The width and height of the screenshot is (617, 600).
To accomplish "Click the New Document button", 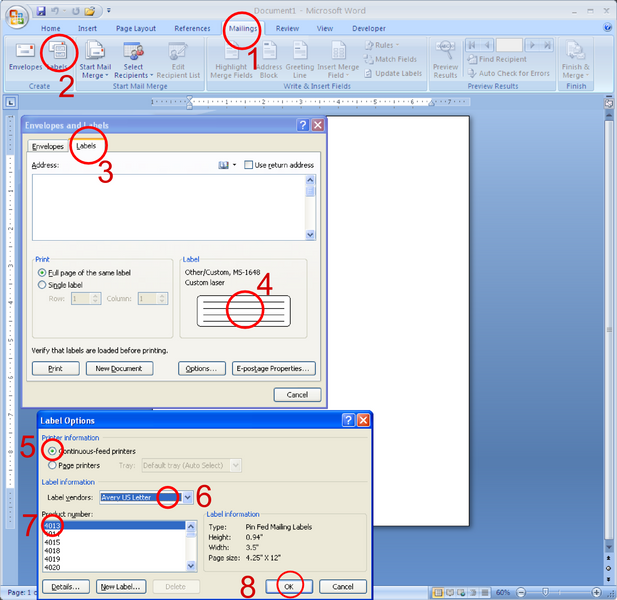I will coord(119,369).
